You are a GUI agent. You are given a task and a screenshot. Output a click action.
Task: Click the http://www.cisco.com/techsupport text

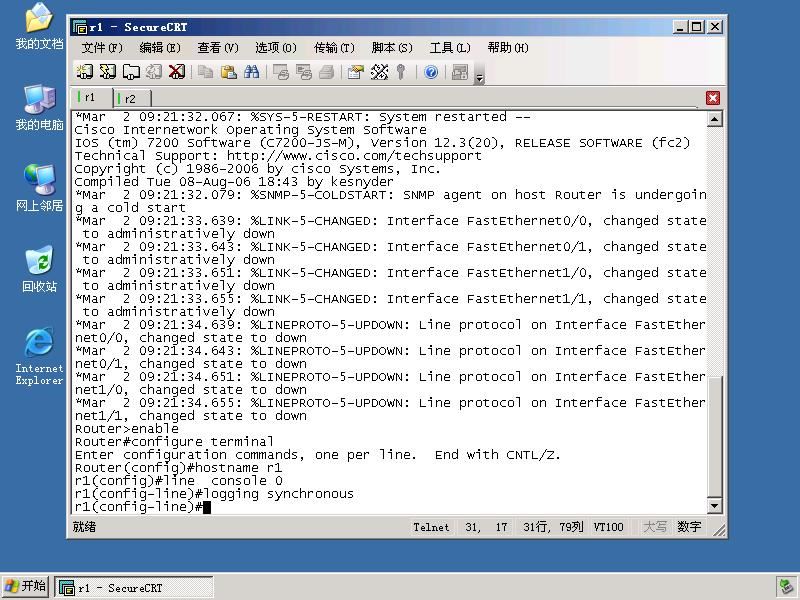(x=354, y=156)
